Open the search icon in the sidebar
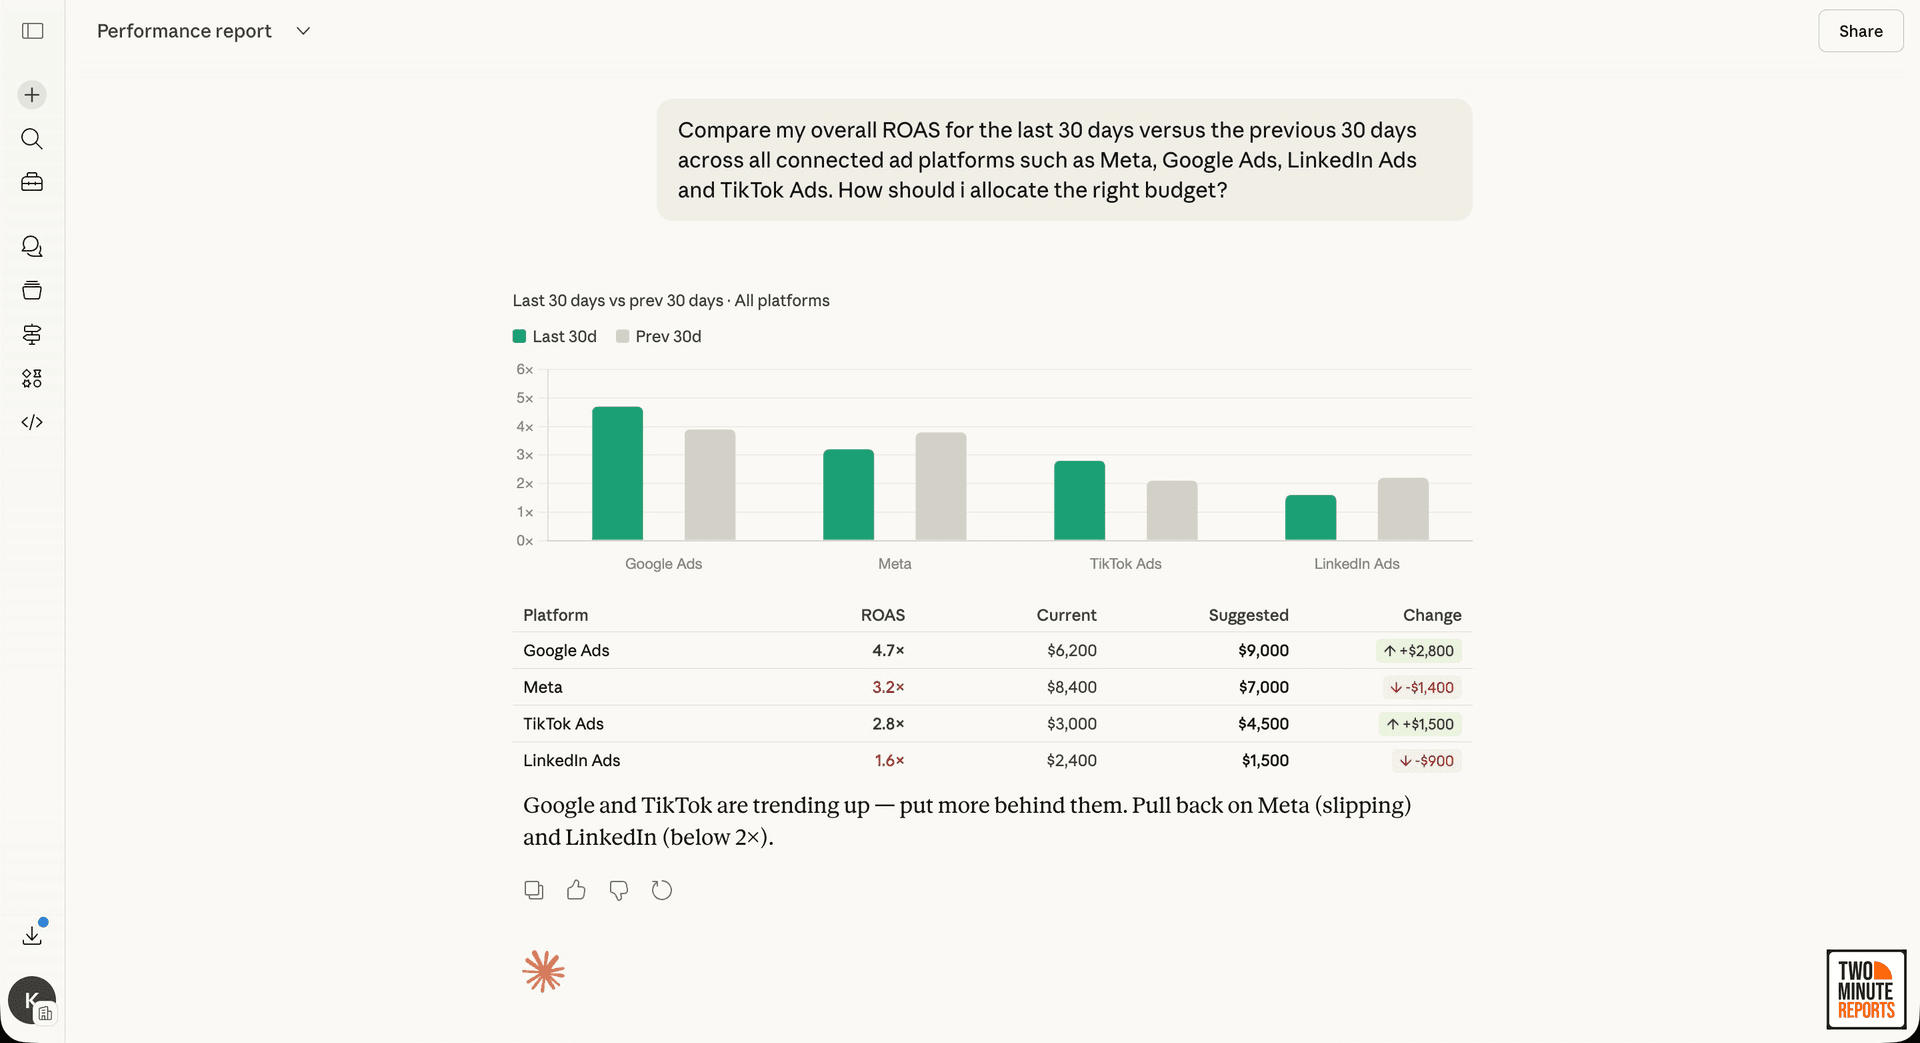This screenshot has width=1920, height=1043. [31, 139]
